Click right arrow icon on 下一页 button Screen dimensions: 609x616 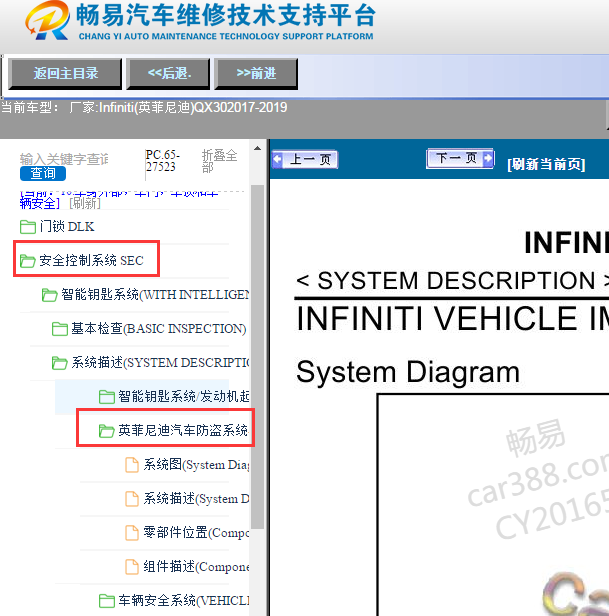click(488, 158)
